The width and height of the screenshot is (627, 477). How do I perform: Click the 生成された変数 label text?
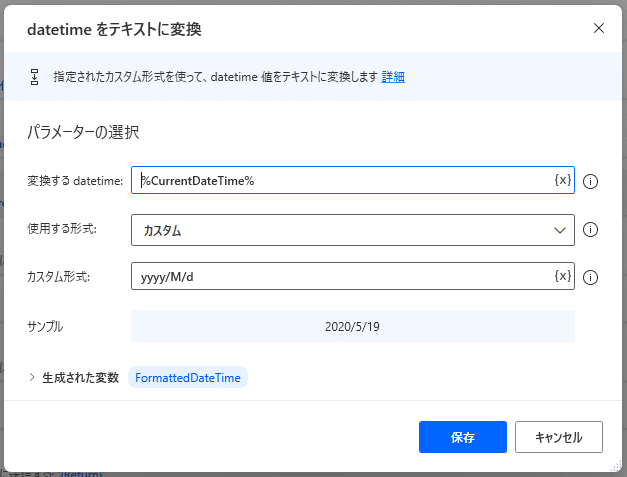click(x=80, y=377)
